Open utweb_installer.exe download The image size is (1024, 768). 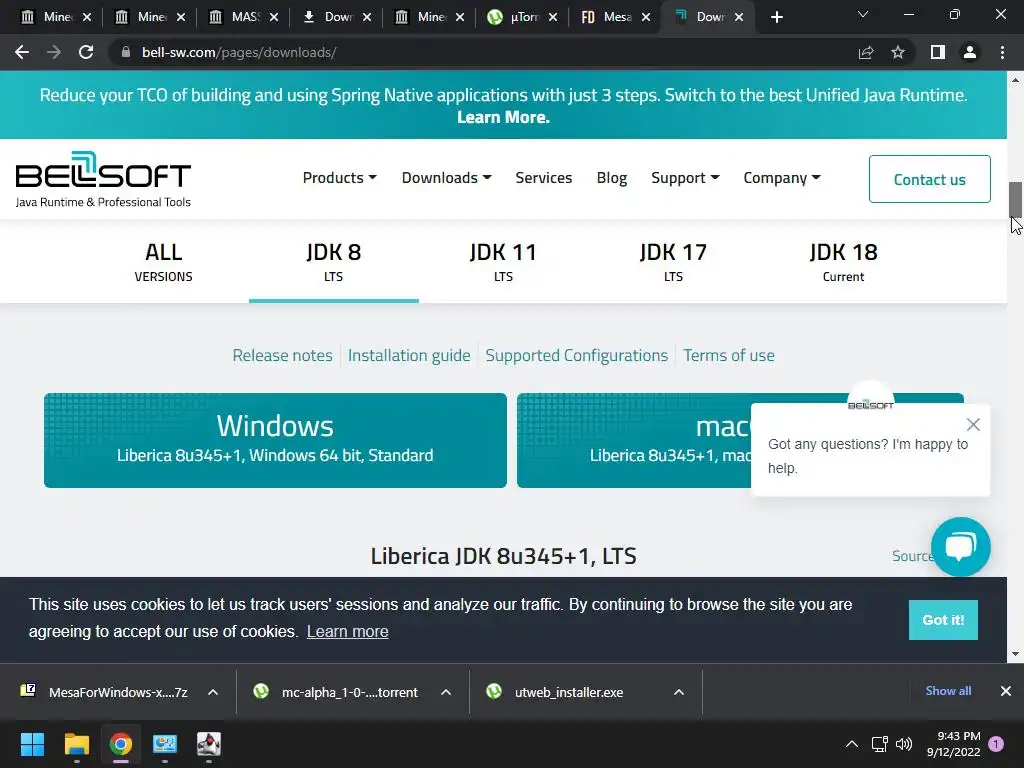[x=556, y=692]
